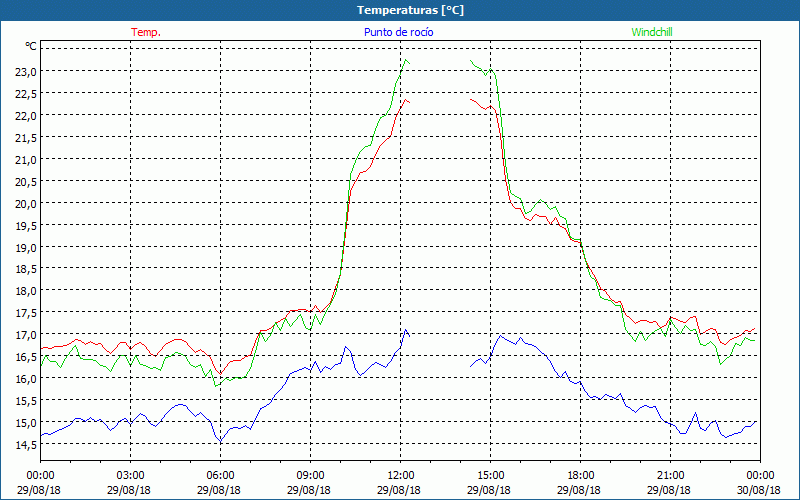This screenshot has height=500, width=800.
Task: Click the 09:00 time axis label
Action: click(x=310, y=476)
